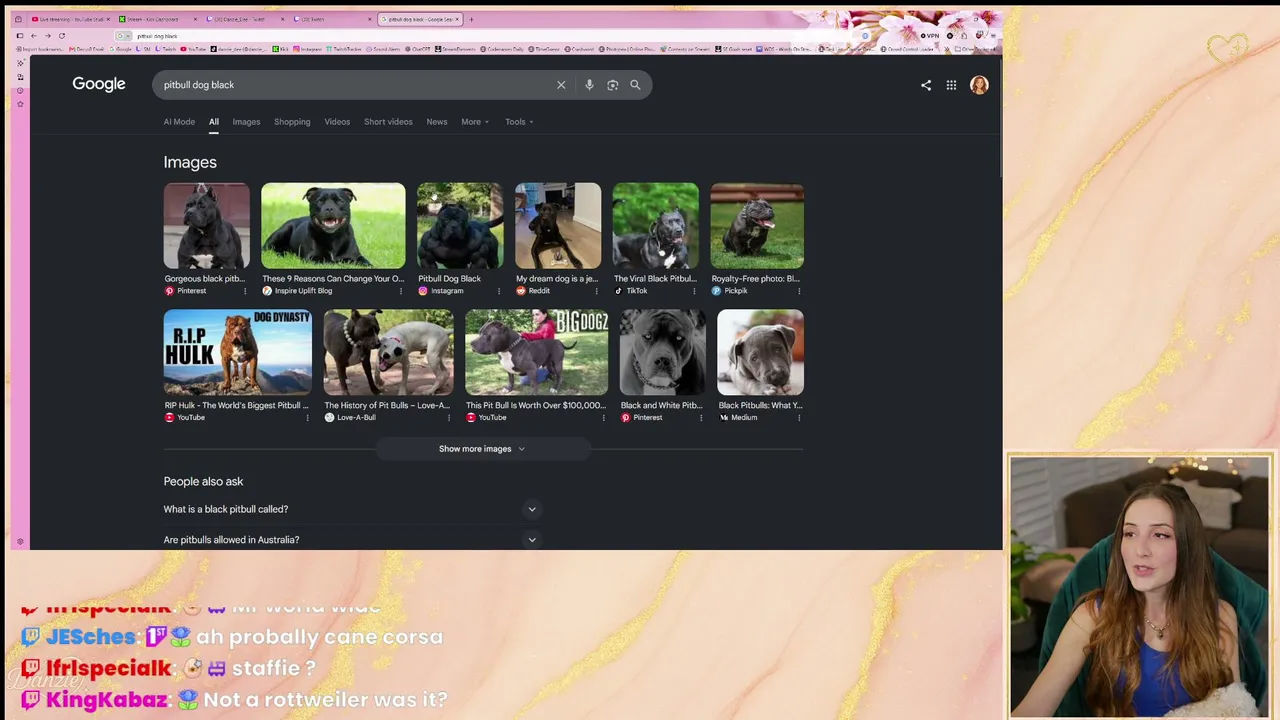The image size is (1280, 720).
Task: Switch to AI Mode tab
Action: (x=179, y=122)
